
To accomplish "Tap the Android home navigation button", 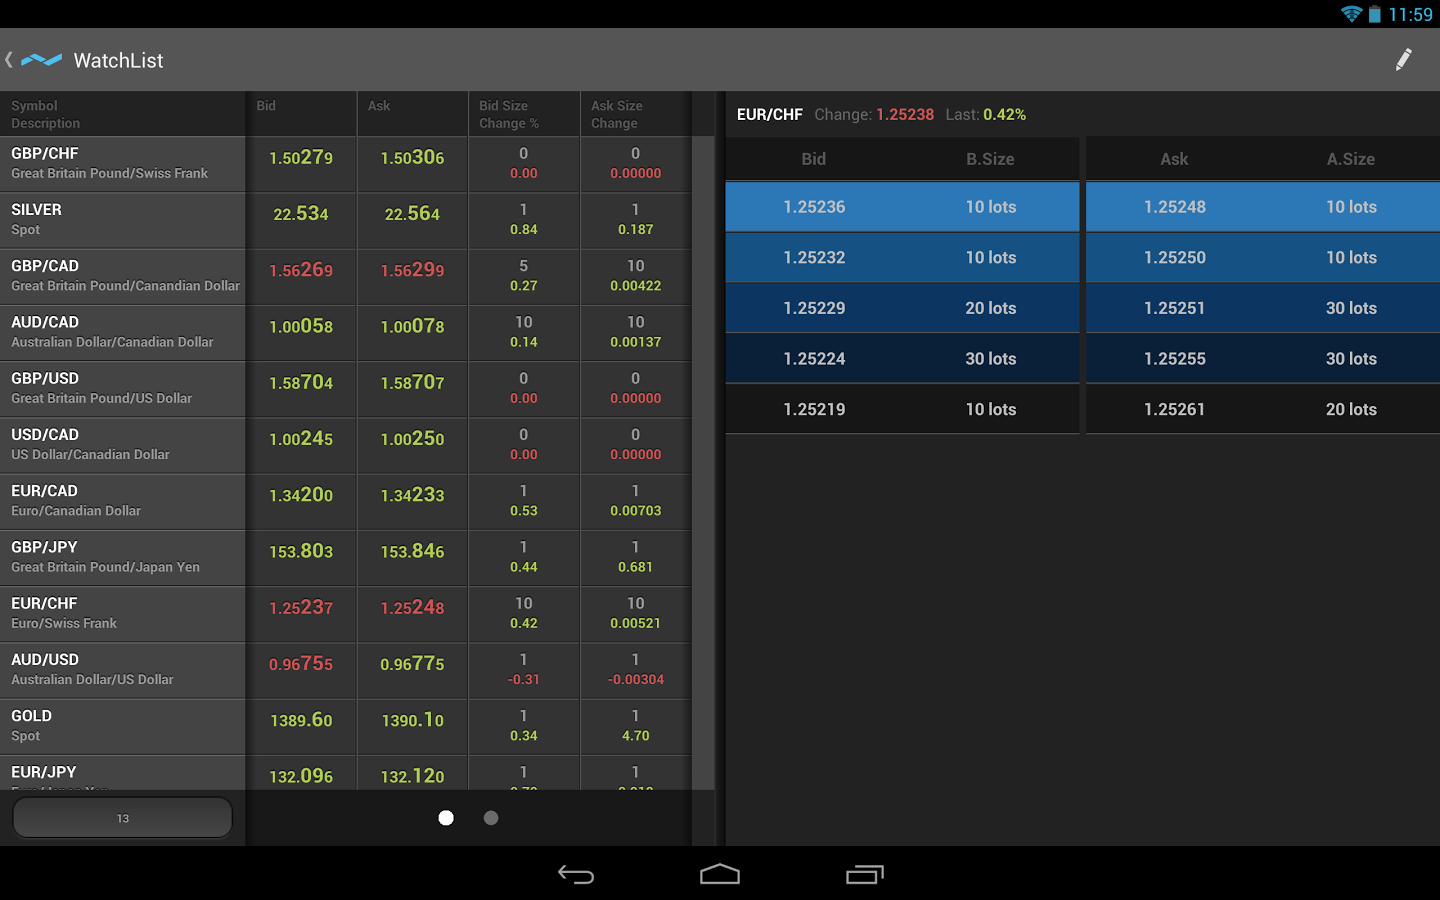I will (720, 875).
